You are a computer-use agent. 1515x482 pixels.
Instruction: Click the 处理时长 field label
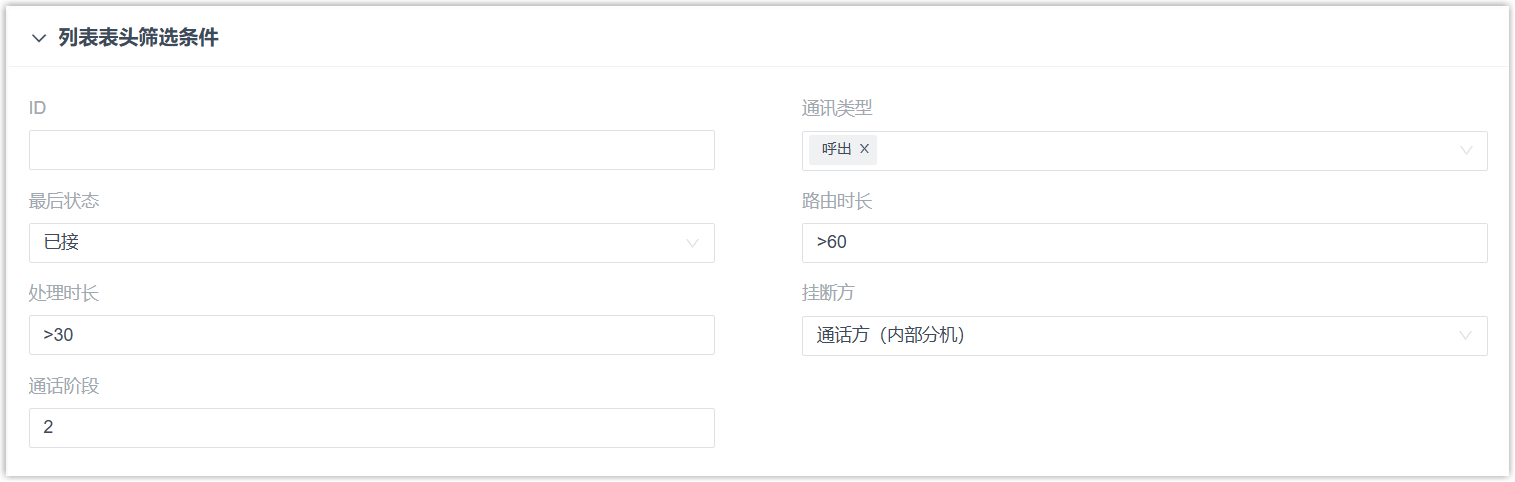[64, 293]
